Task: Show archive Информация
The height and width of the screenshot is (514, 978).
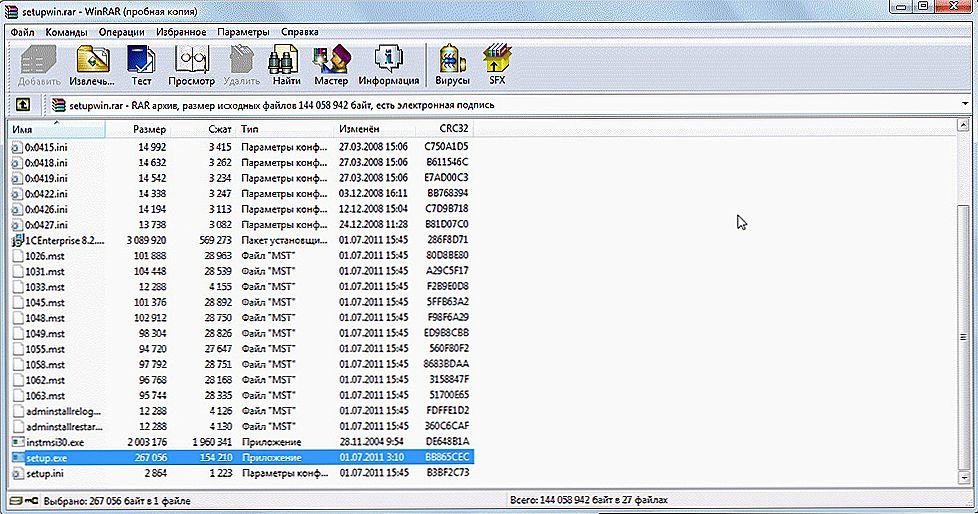Action: [389, 65]
